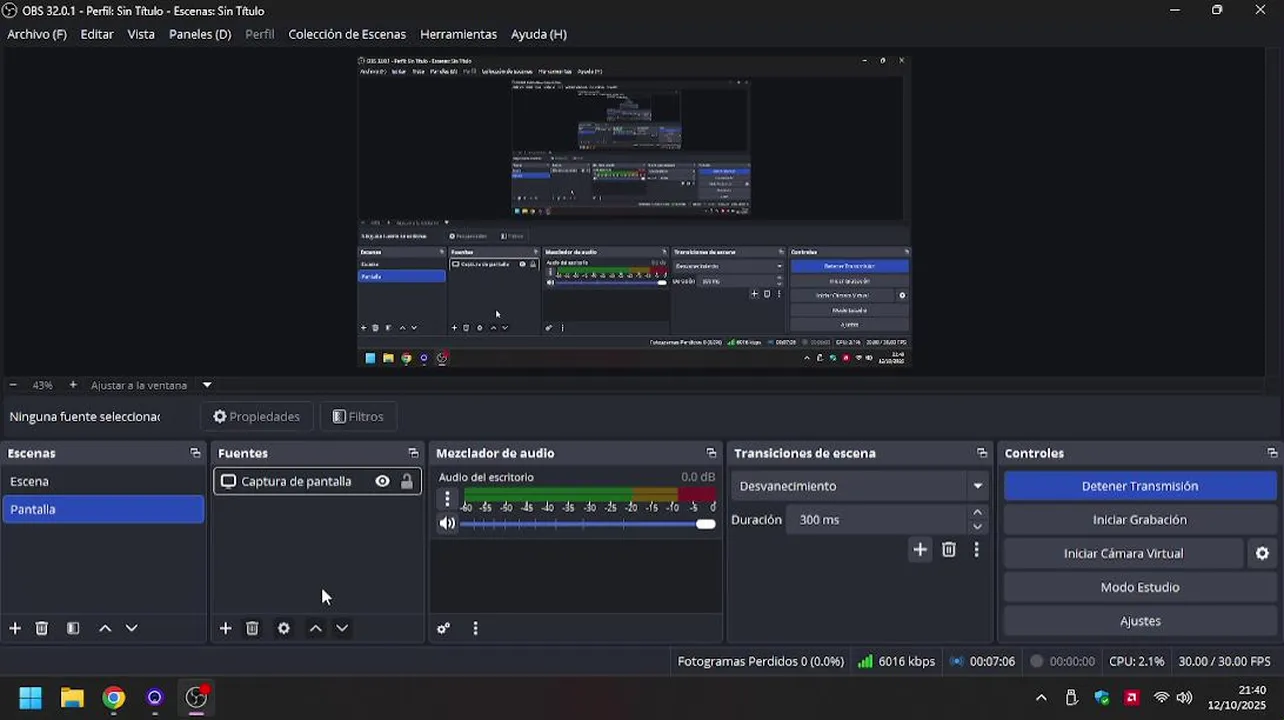Open Audio del escritorio options dots
1284x720 pixels.
point(447,498)
